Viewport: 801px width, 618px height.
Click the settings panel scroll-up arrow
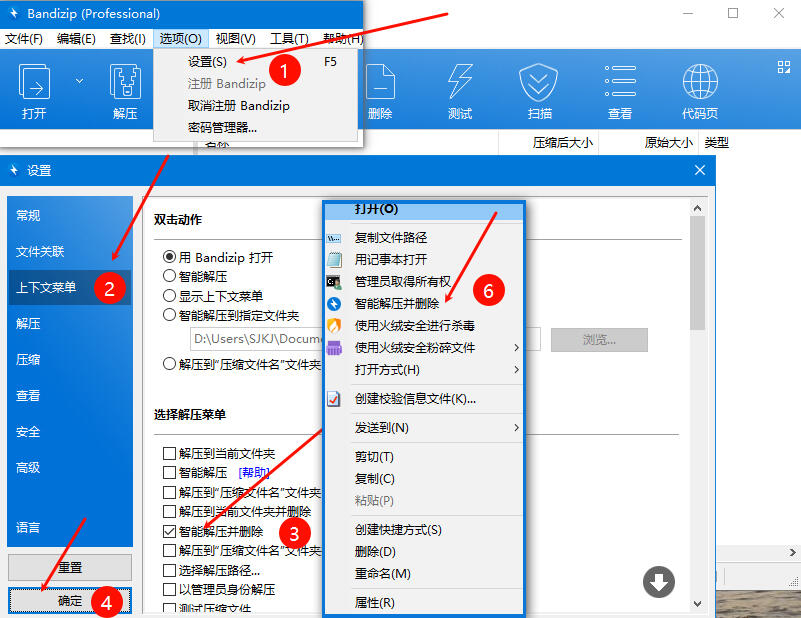(697, 208)
